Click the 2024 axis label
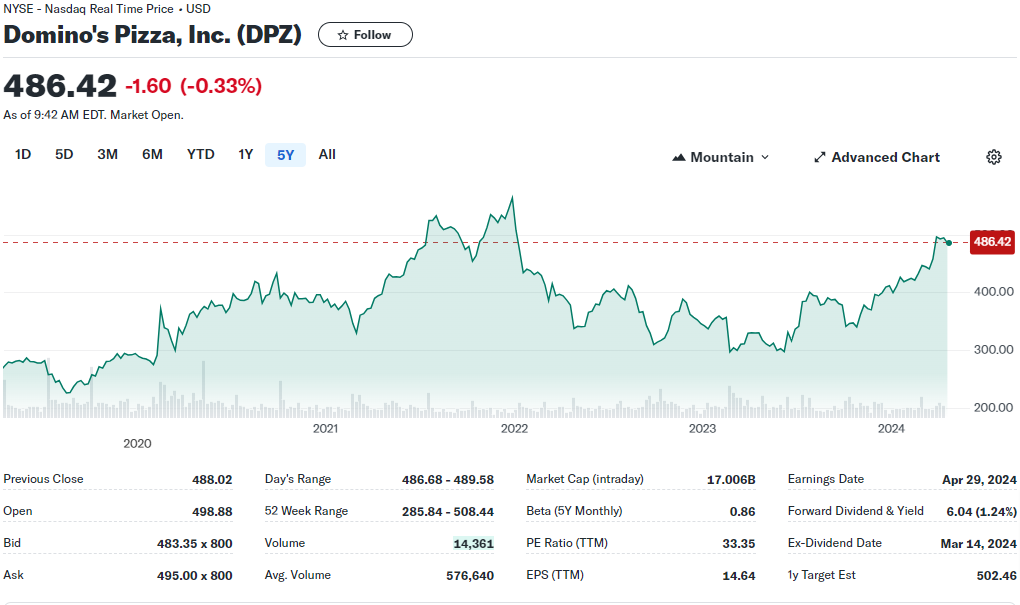1020x605 pixels. pos(891,429)
